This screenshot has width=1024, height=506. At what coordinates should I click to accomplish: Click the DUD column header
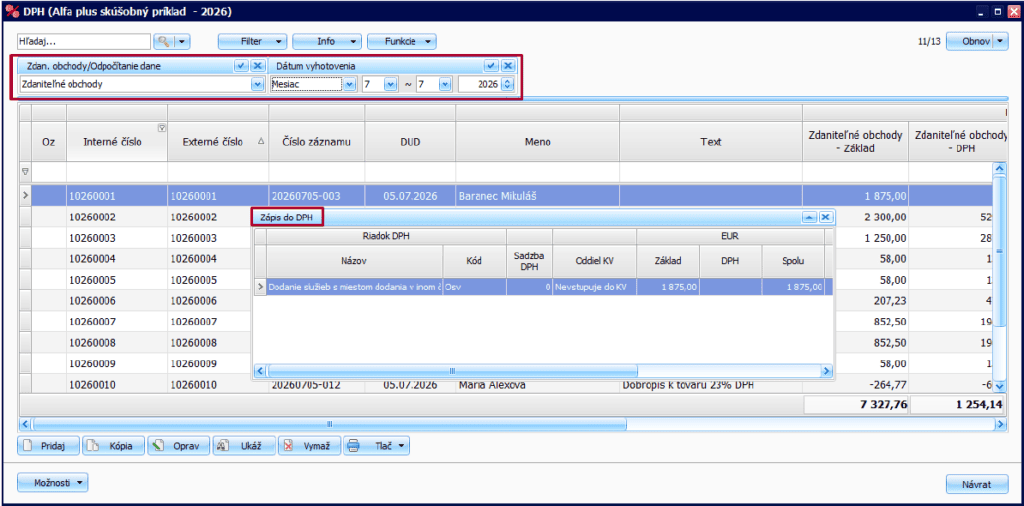(410, 142)
